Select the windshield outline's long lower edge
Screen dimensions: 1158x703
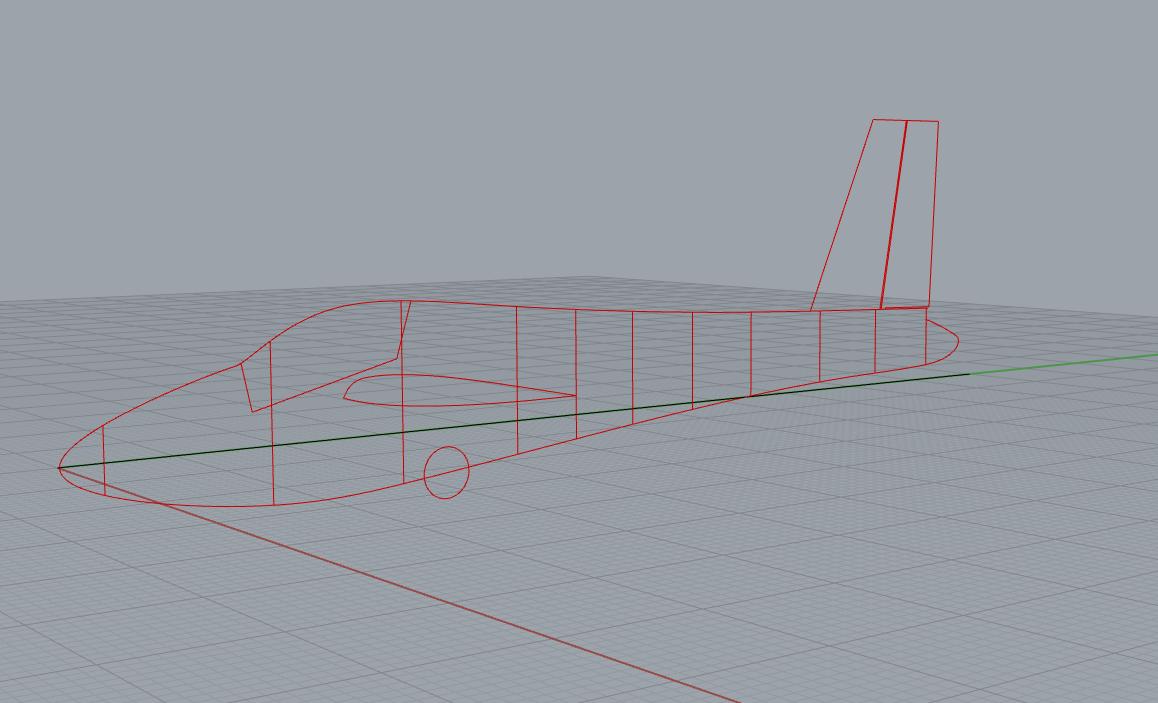325,385
